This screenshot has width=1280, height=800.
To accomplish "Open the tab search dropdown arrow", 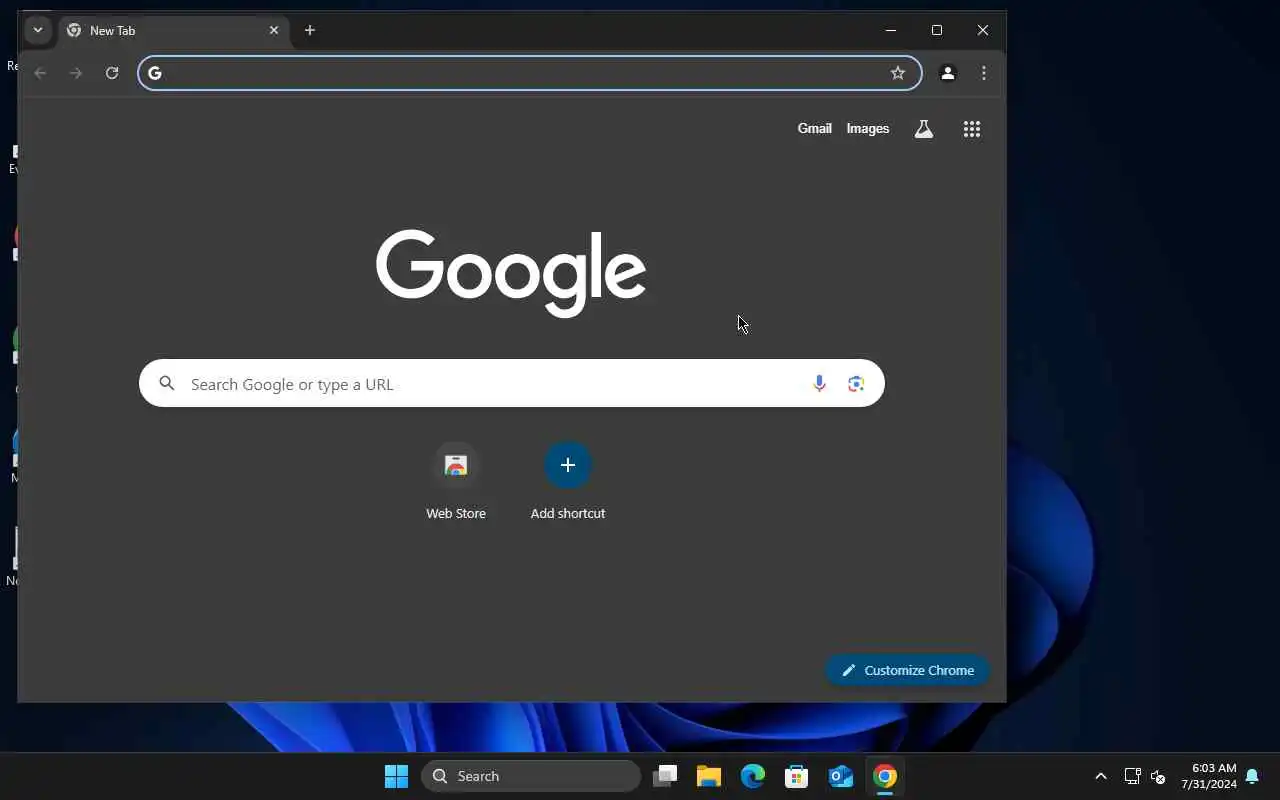I will 38,30.
